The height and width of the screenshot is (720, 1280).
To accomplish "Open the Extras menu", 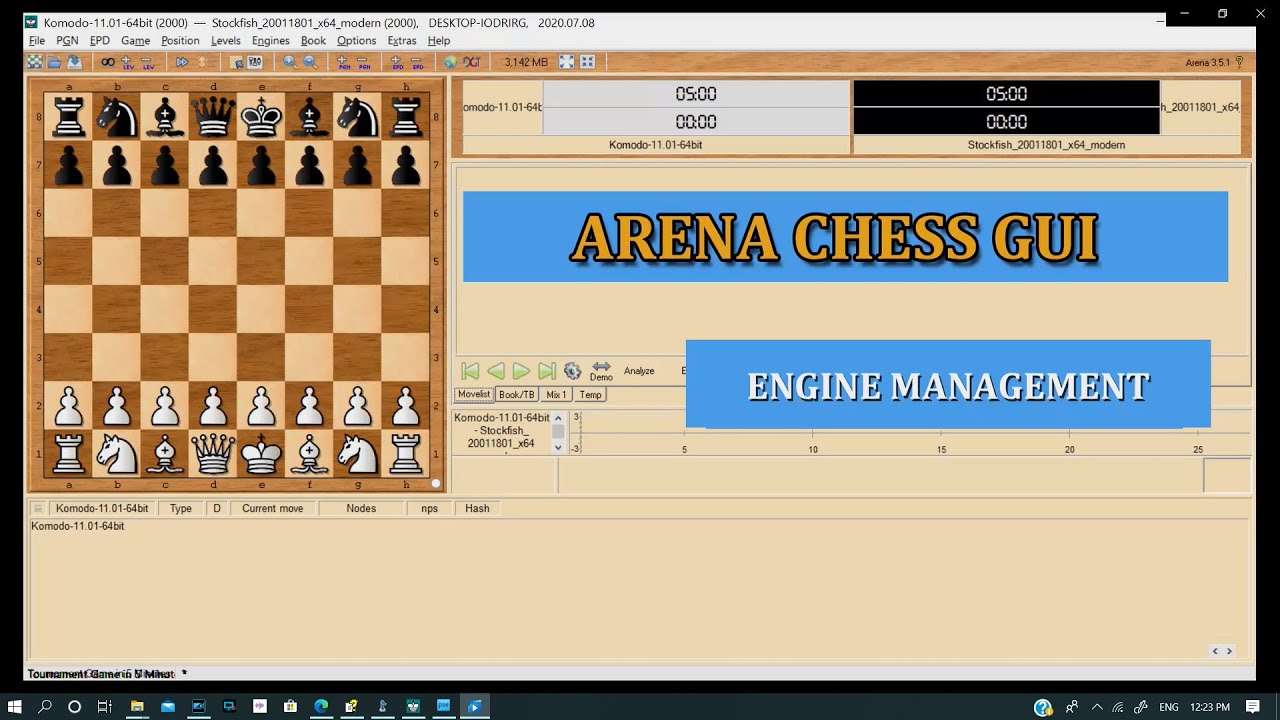I will point(402,41).
